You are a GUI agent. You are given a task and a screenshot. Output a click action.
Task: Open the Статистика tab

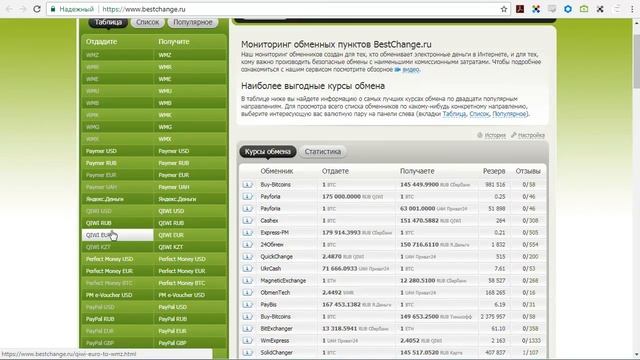[322, 151]
